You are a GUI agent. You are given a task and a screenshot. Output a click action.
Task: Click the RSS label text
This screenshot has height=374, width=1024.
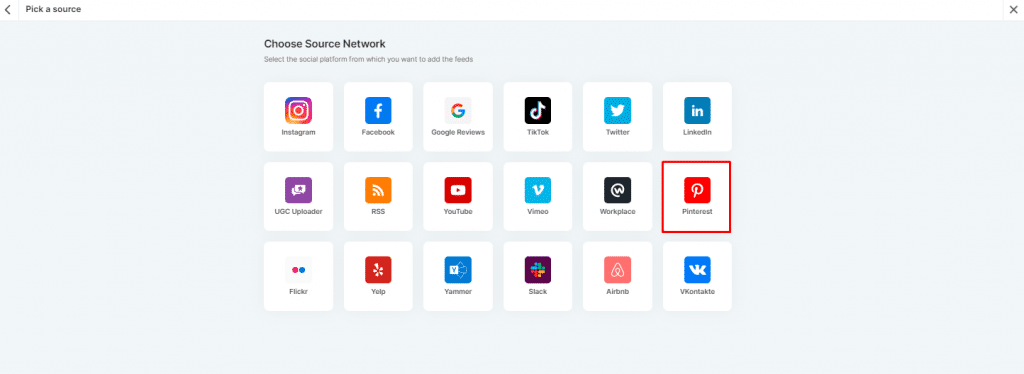coord(378,211)
